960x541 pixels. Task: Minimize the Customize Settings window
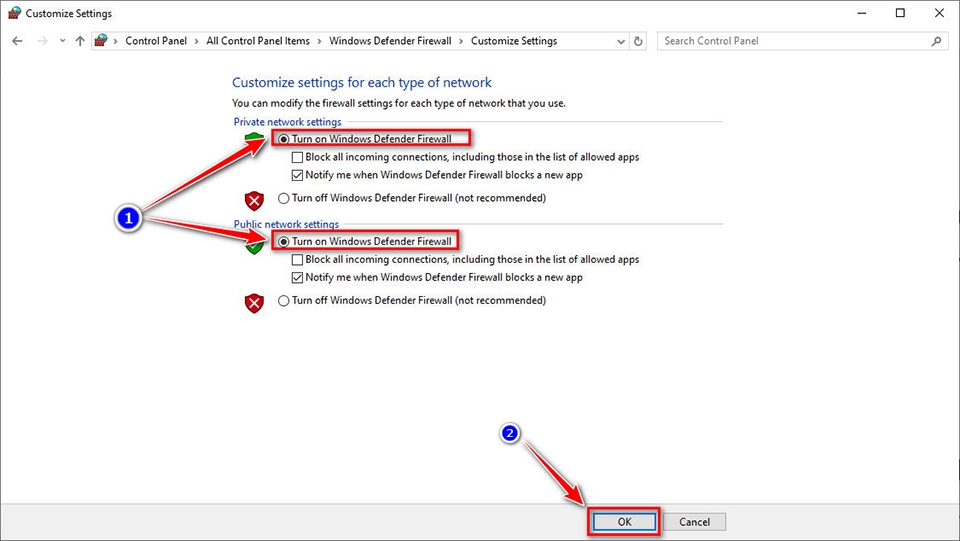tap(861, 13)
